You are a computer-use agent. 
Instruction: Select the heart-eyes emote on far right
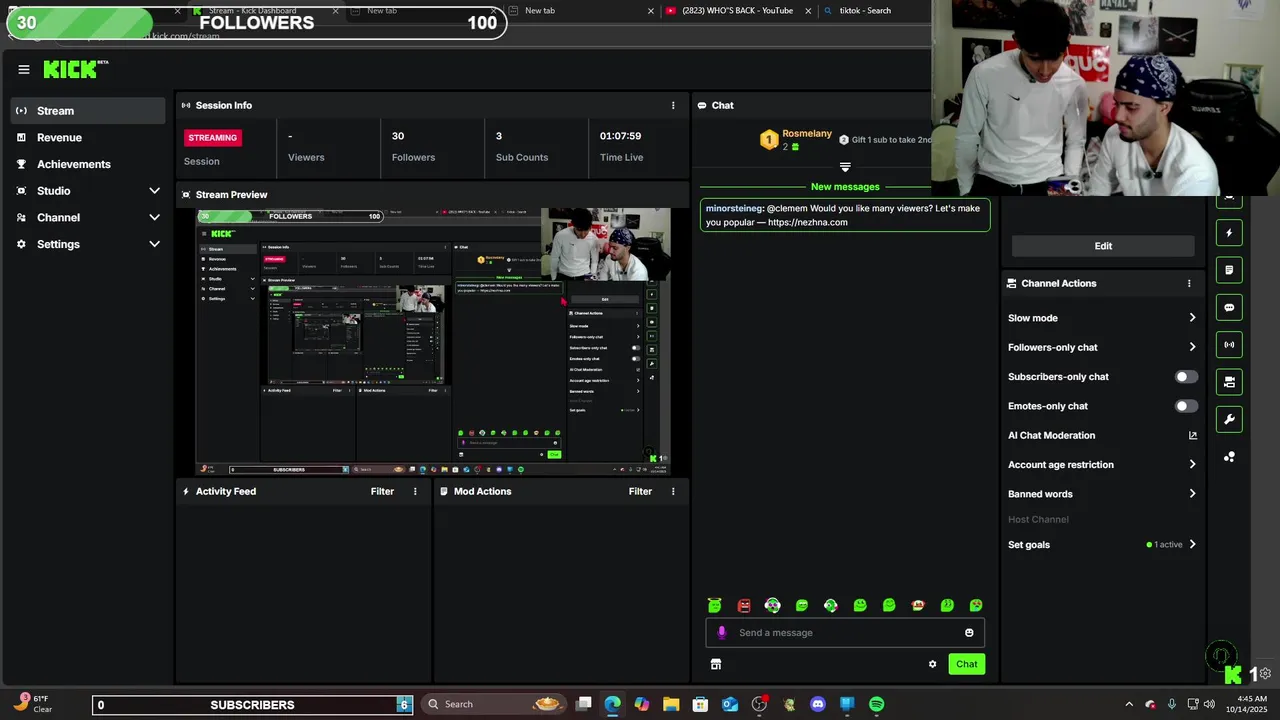point(976,605)
